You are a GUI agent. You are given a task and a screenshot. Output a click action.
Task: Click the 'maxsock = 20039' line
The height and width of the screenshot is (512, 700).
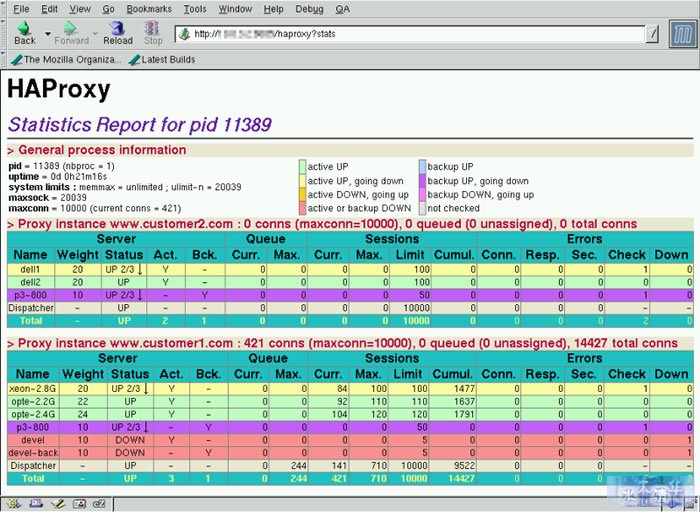tap(47, 198)
